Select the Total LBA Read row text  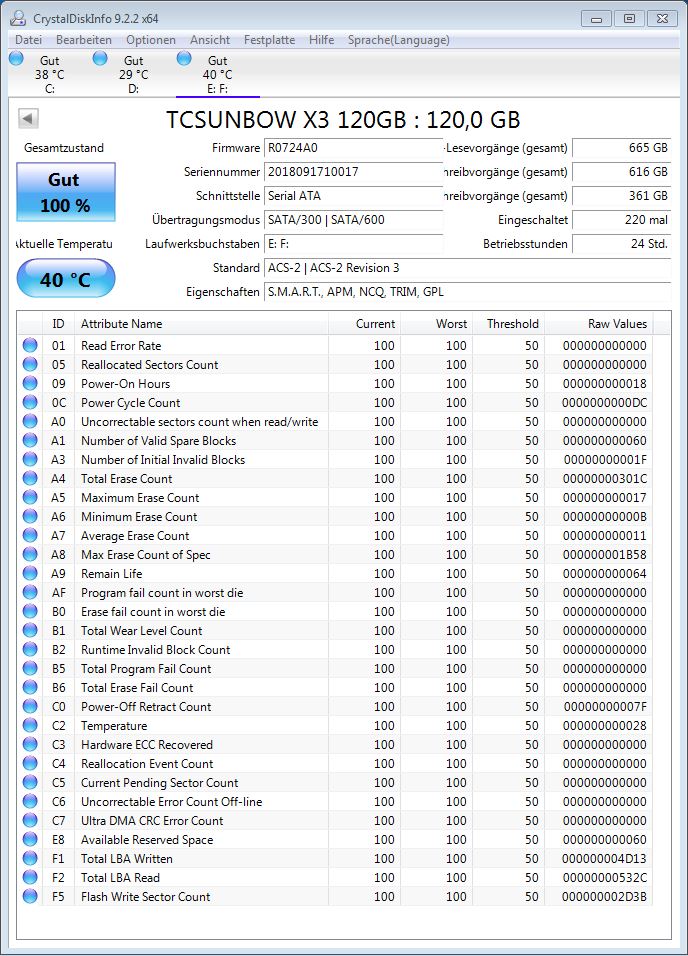(x=120, y=877)
